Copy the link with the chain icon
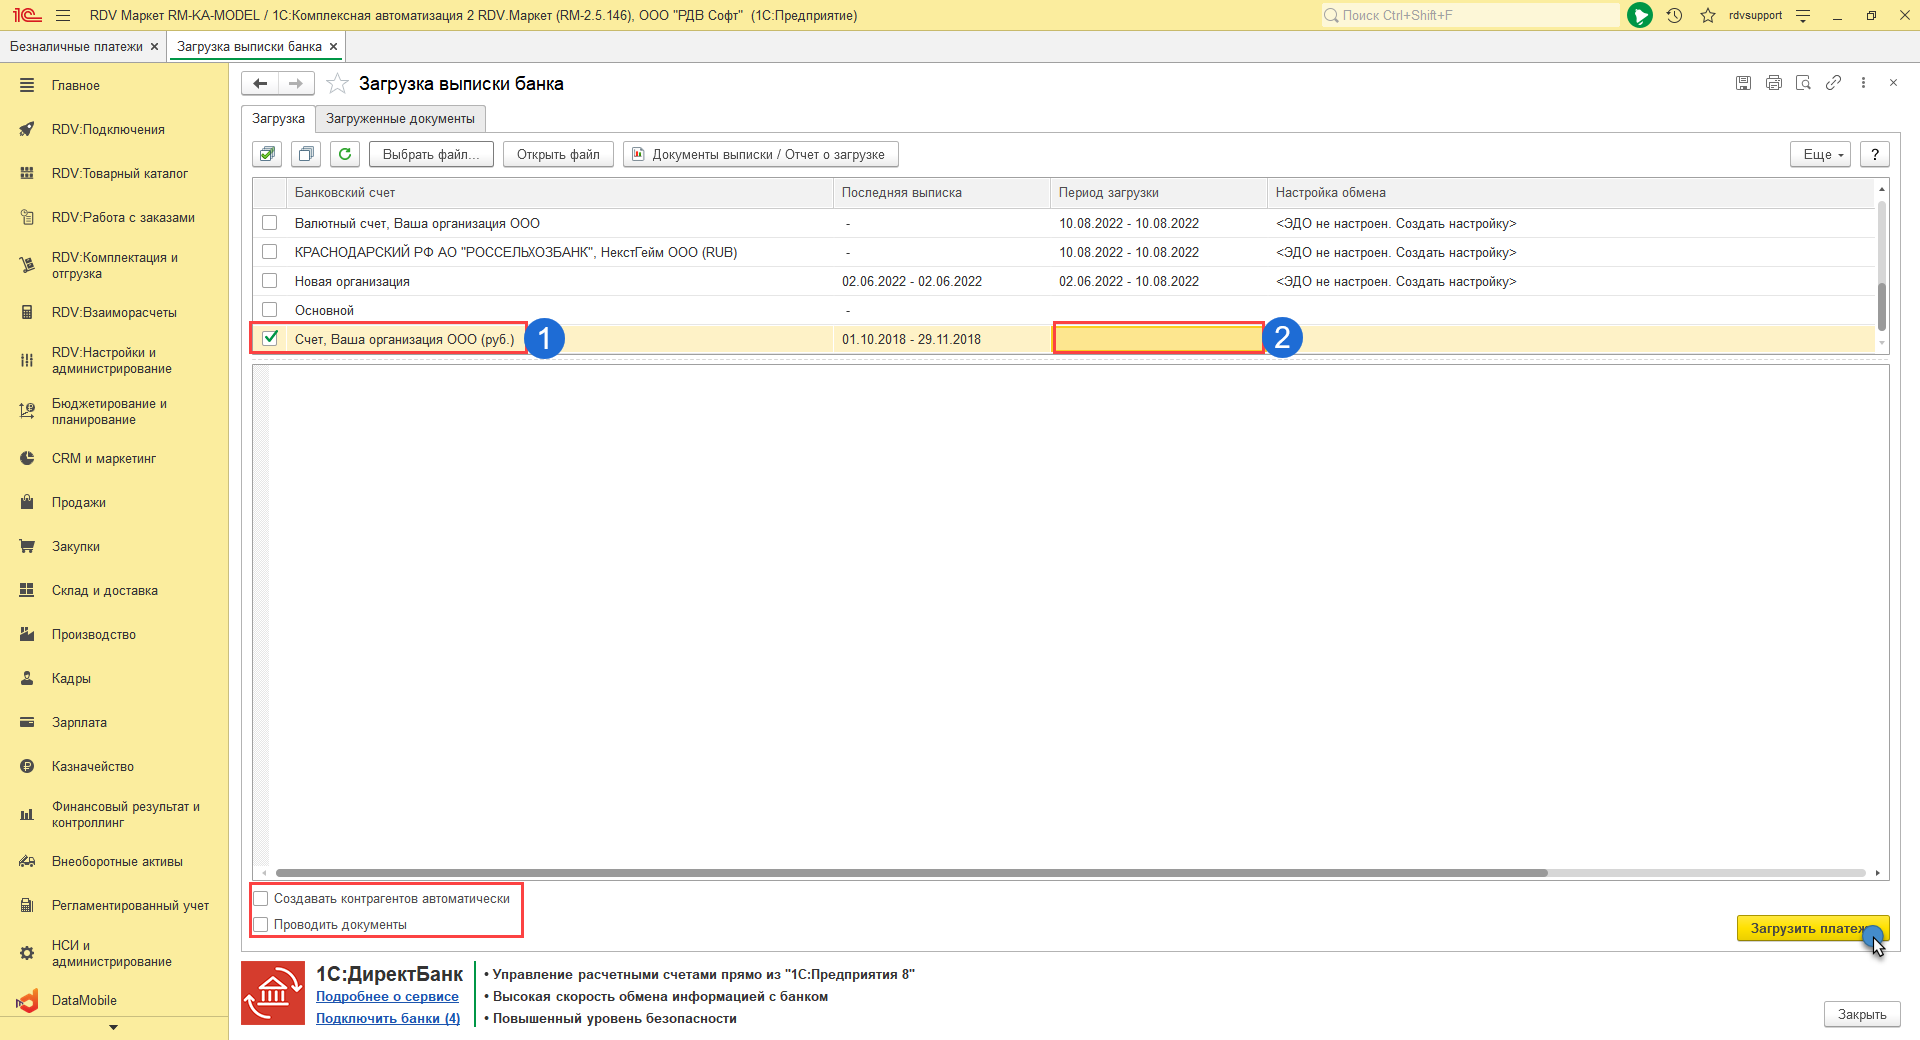 click(1833, 83)
